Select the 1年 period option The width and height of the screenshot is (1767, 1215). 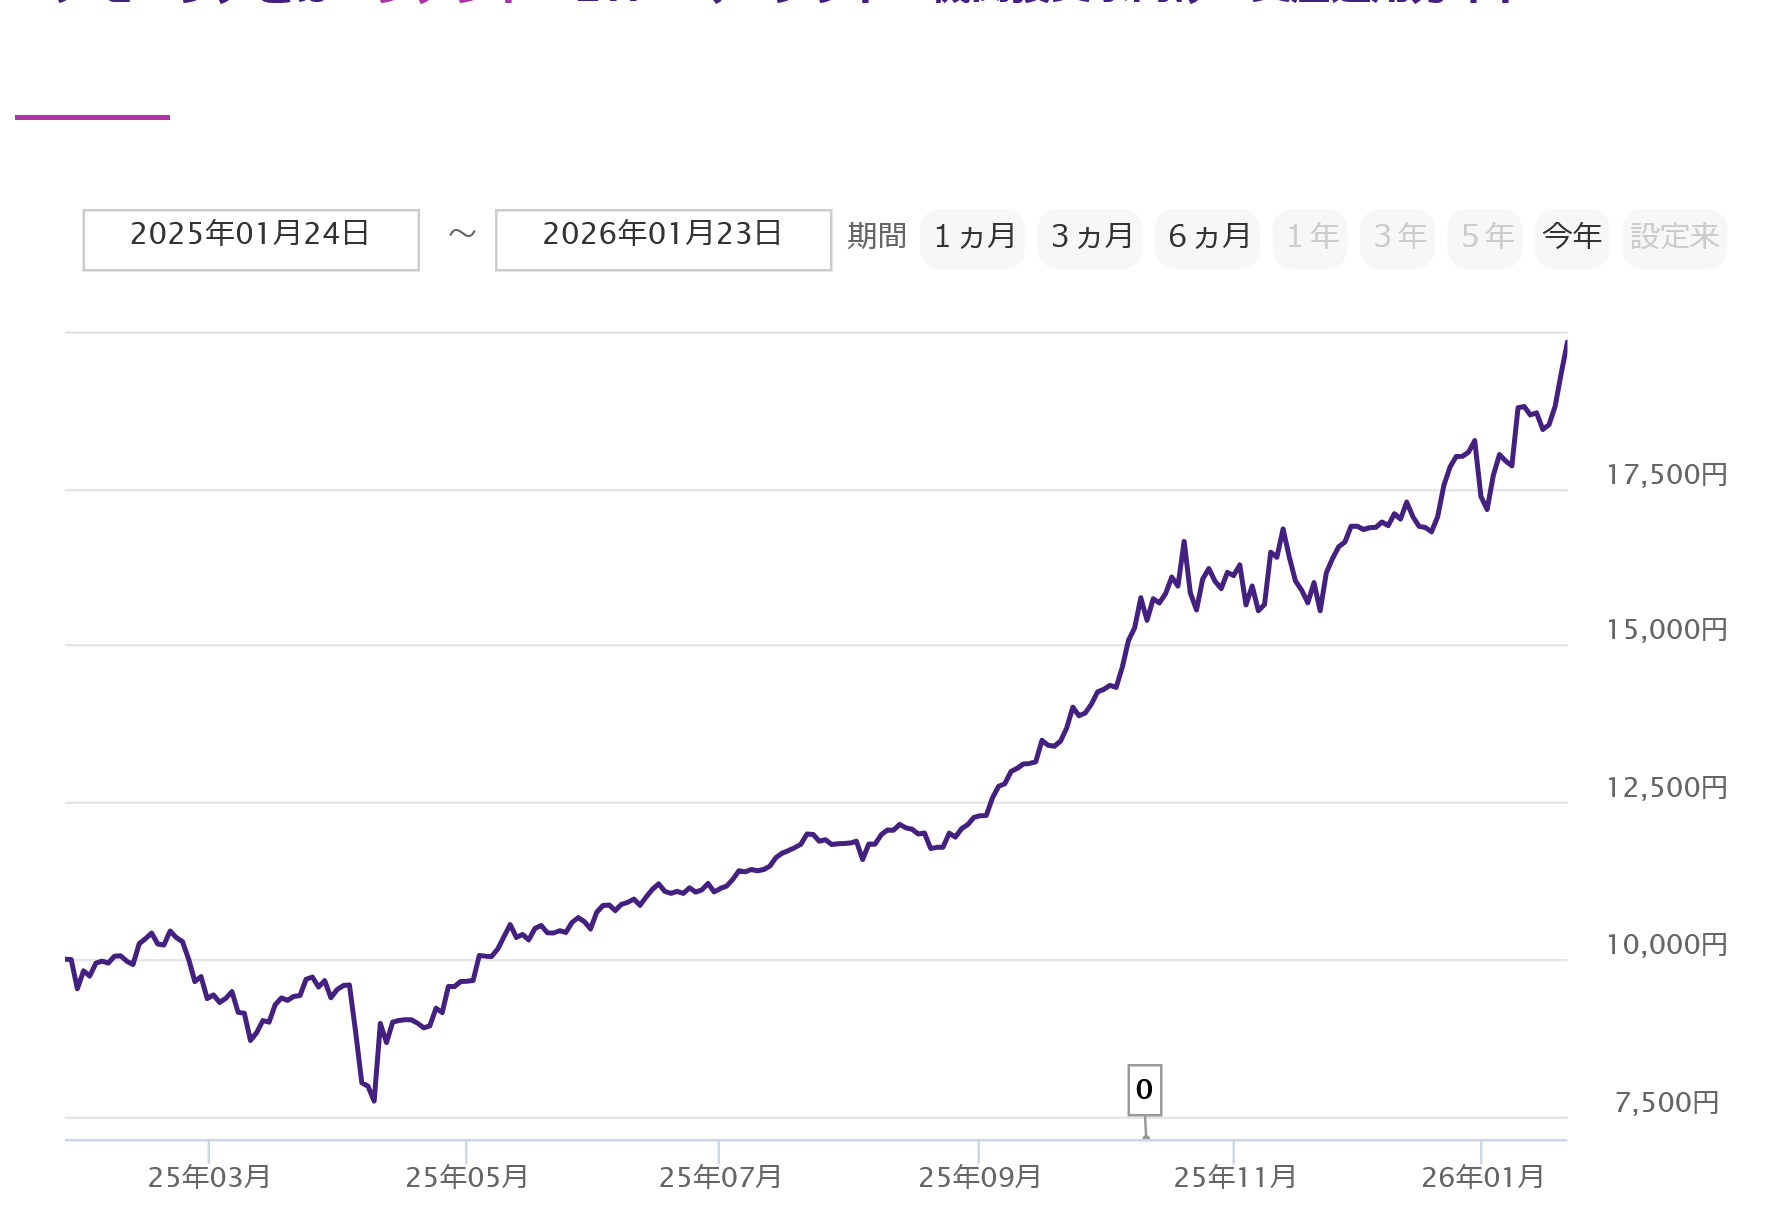pos(1310,238)
